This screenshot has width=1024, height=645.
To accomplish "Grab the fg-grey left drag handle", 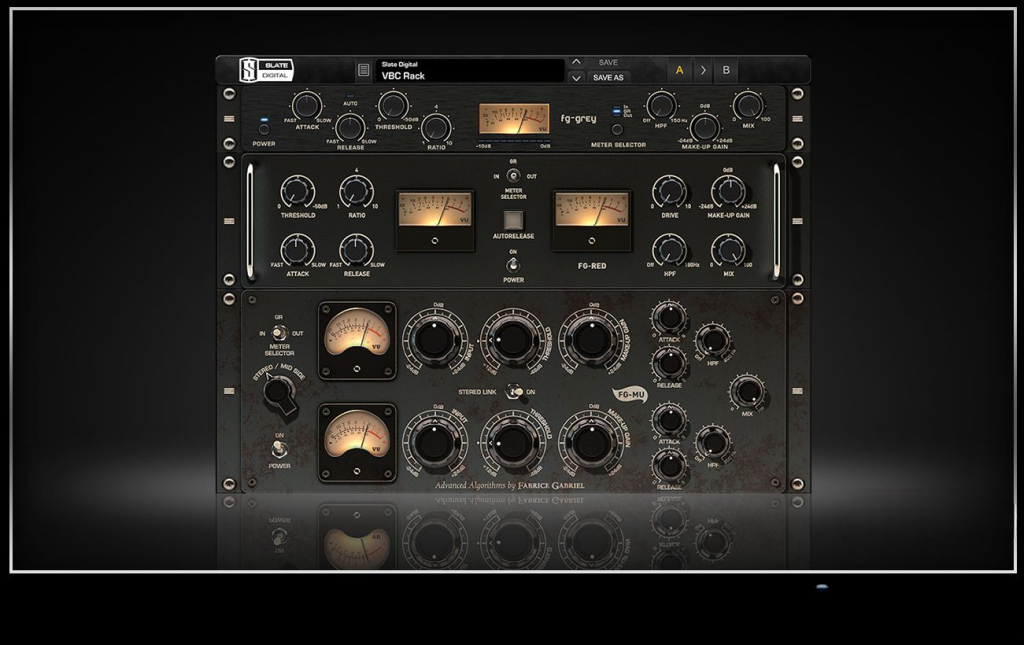I will [229, 119].
